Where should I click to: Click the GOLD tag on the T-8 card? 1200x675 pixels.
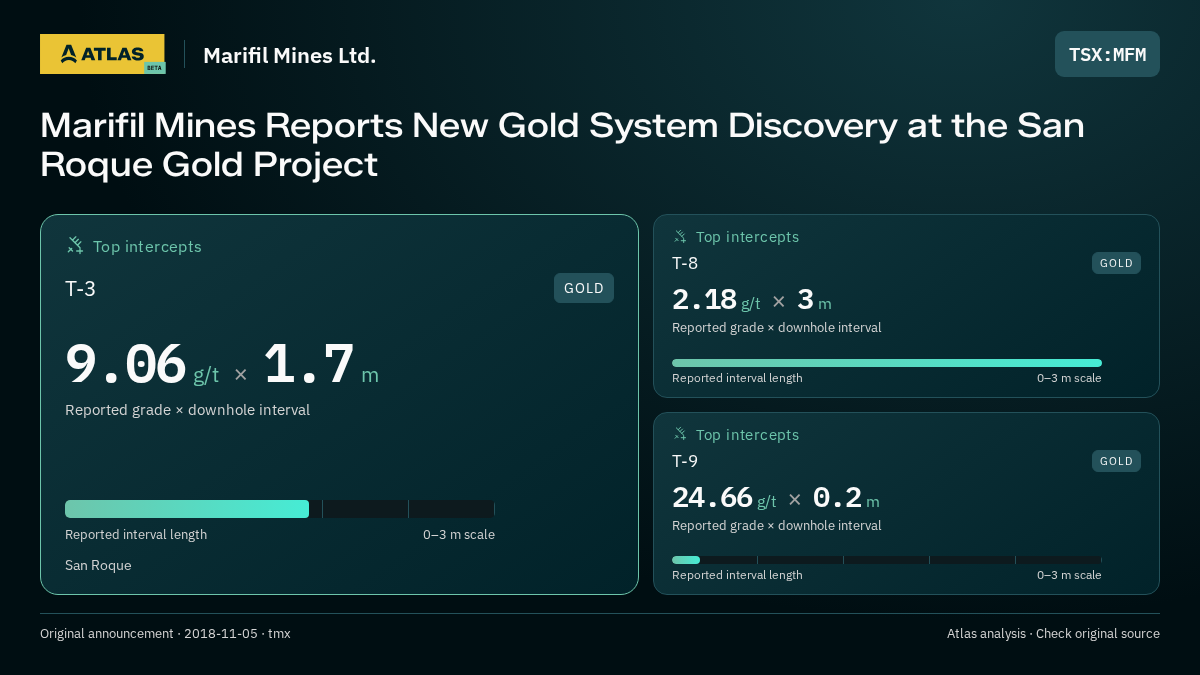[x=1116, y=263]
